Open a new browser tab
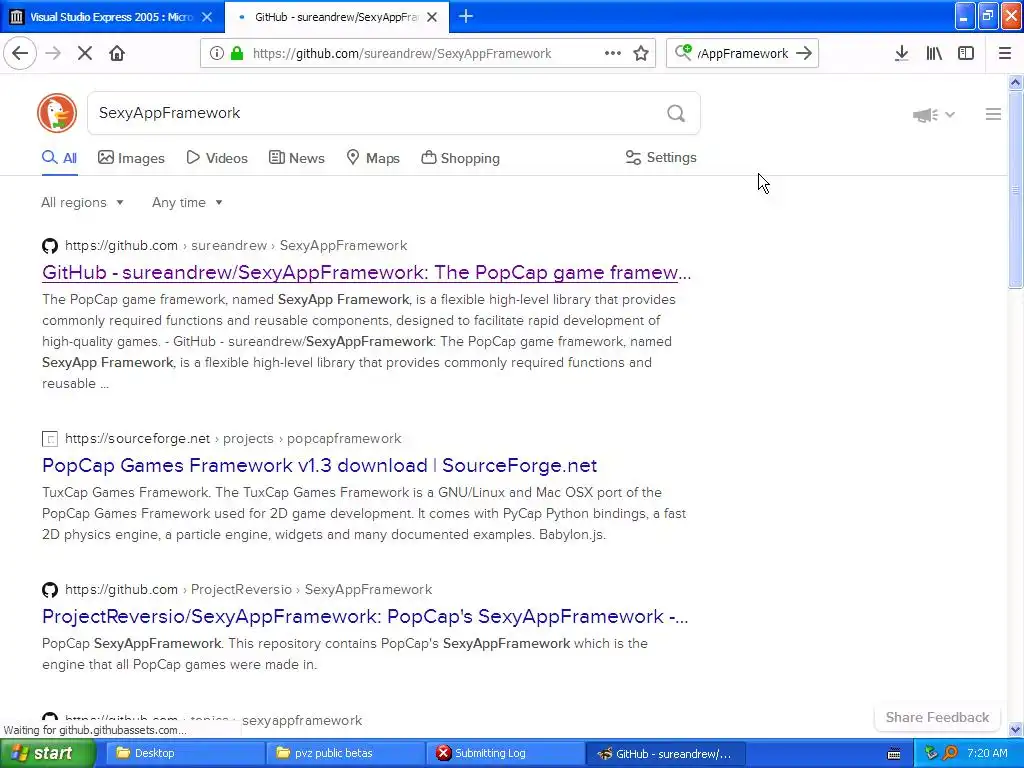Screen dimensions: 1024x768 click(466, 17)
